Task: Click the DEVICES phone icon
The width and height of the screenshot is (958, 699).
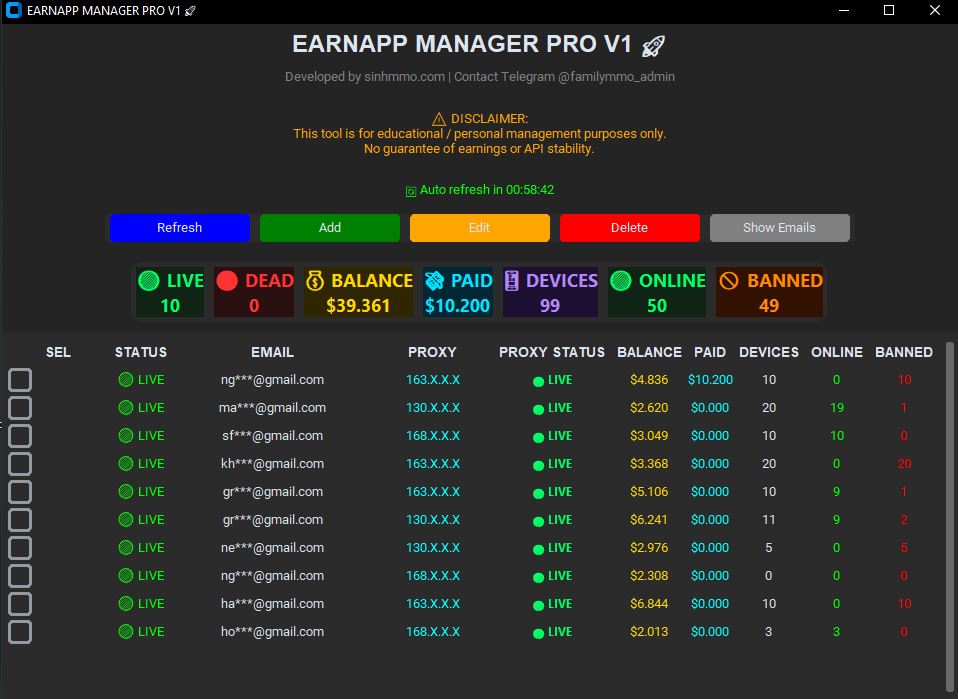Action: [x=511, y=280]
